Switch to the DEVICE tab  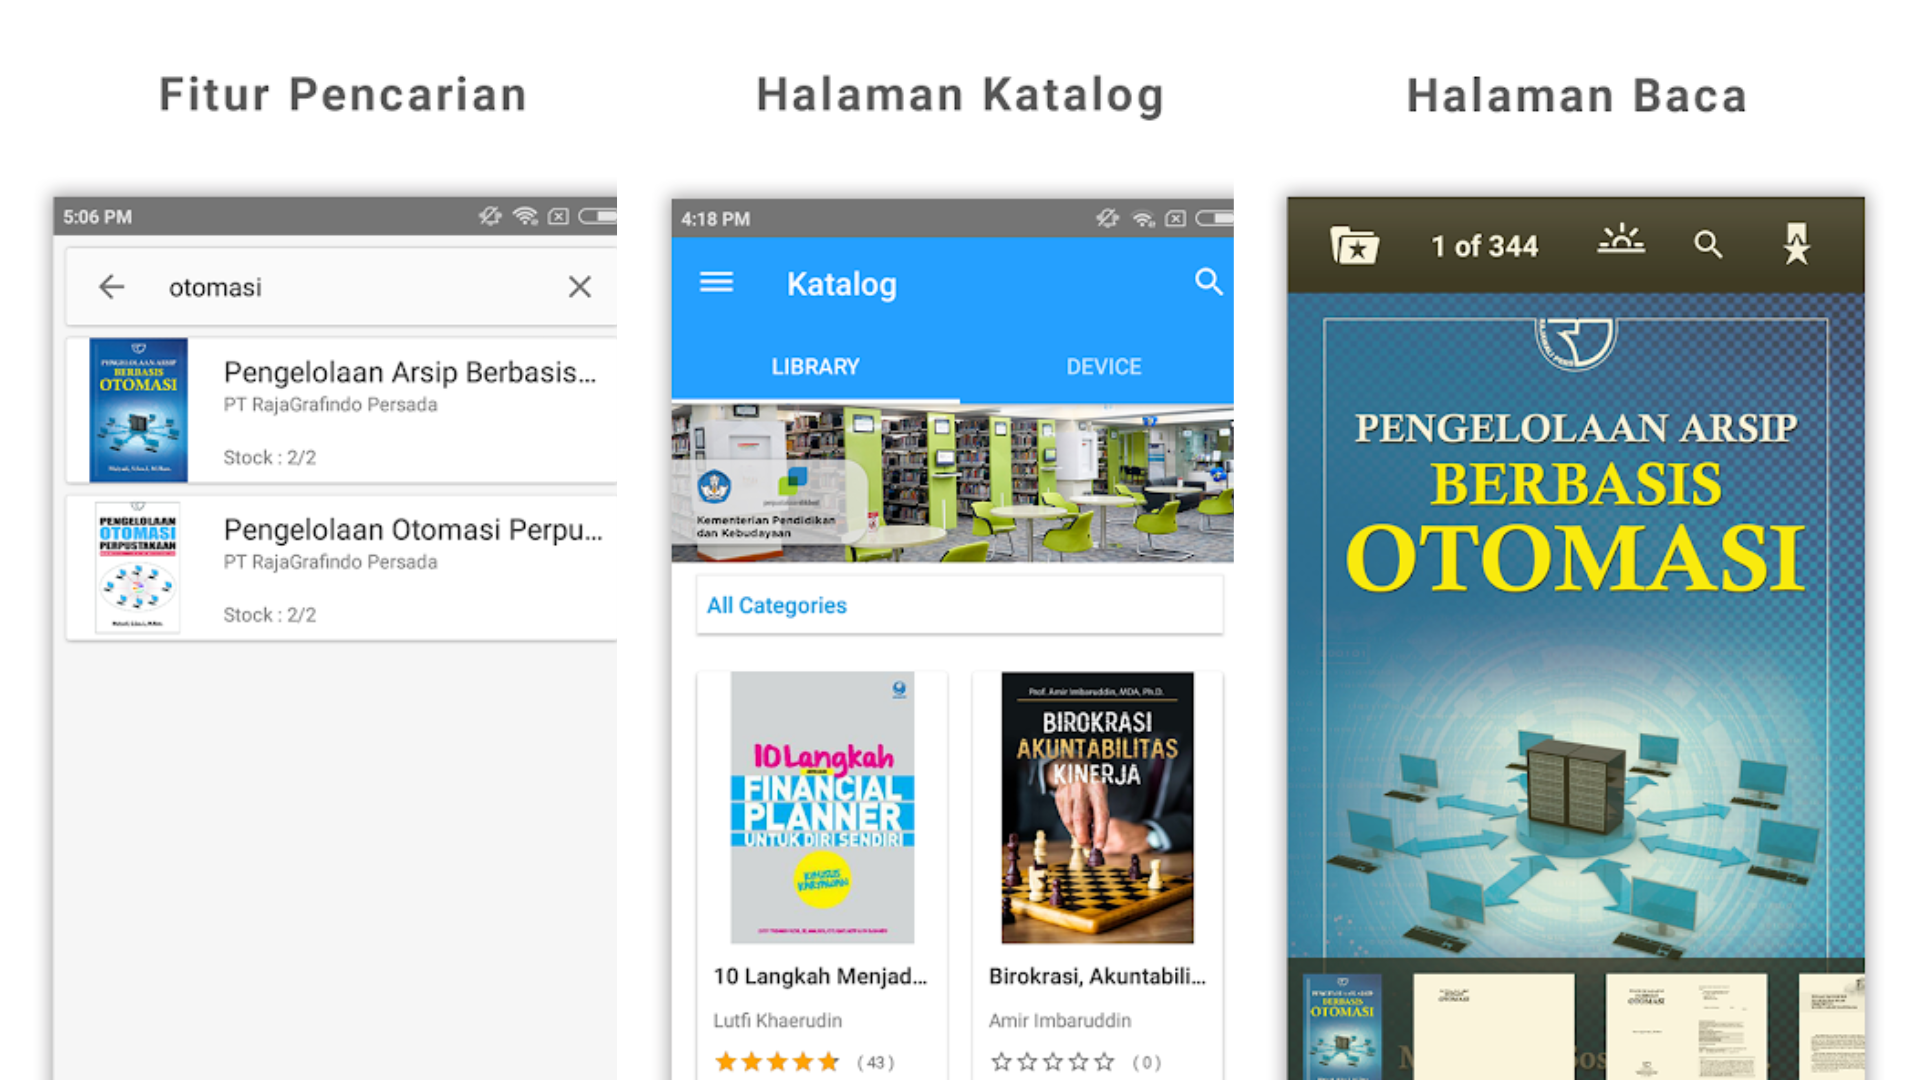point(1103,367)
